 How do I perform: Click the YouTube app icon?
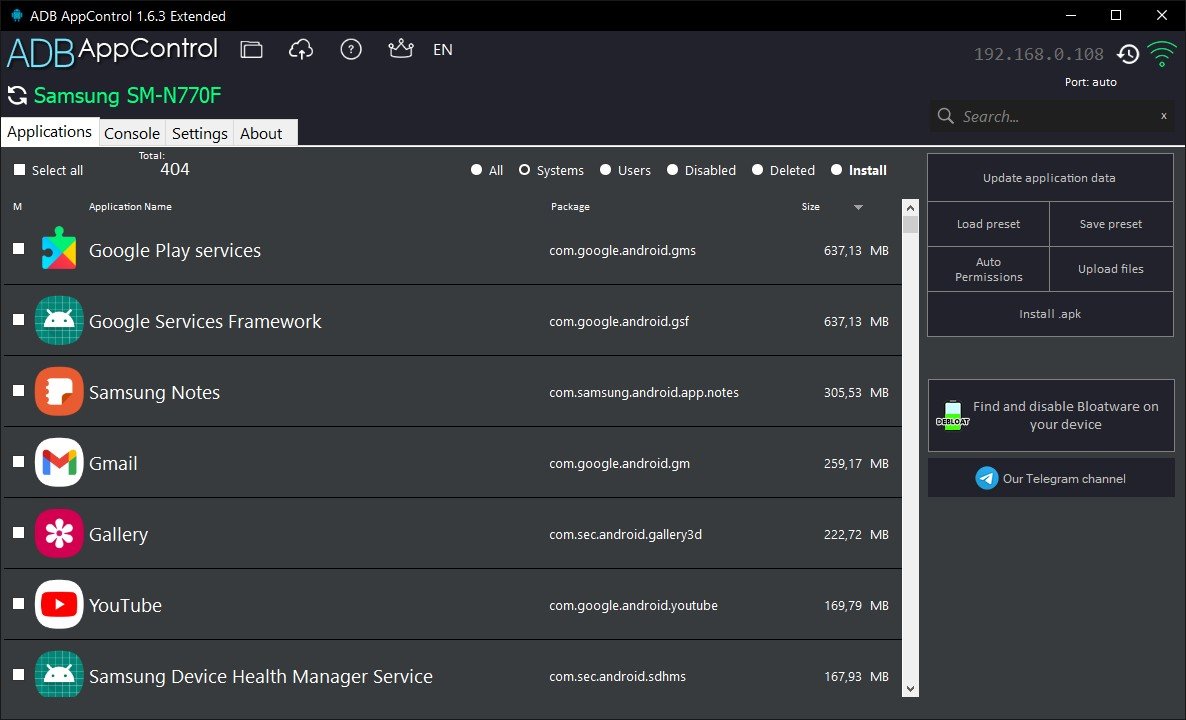[59, 604]
